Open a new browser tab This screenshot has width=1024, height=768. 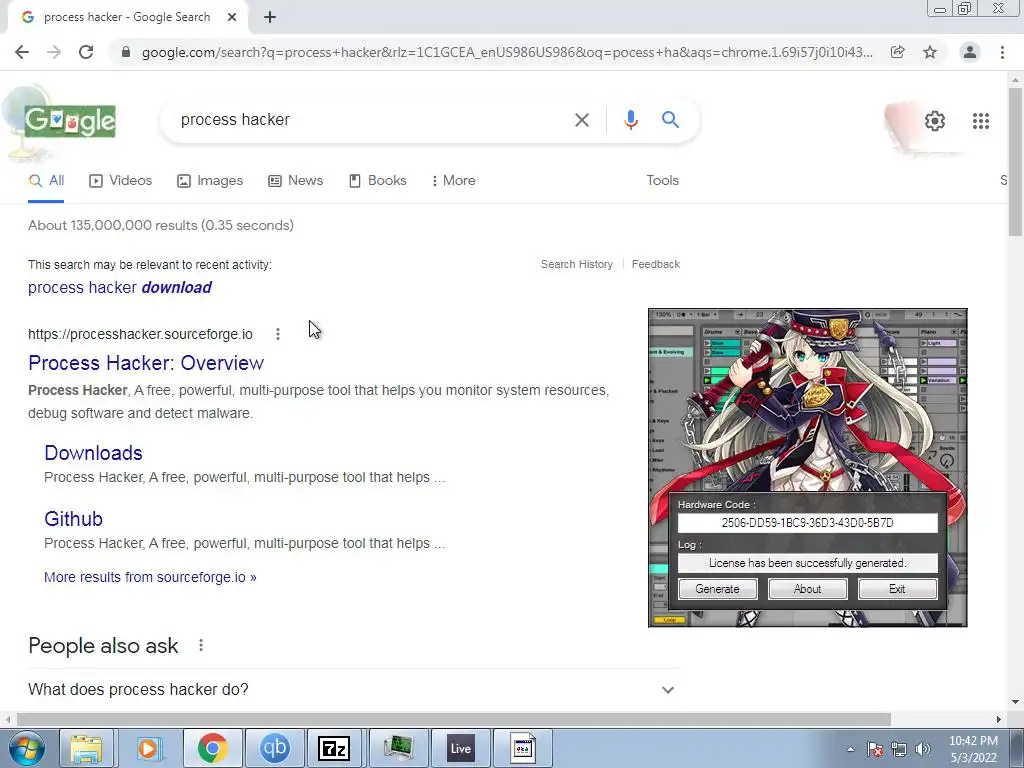[270, 17]
